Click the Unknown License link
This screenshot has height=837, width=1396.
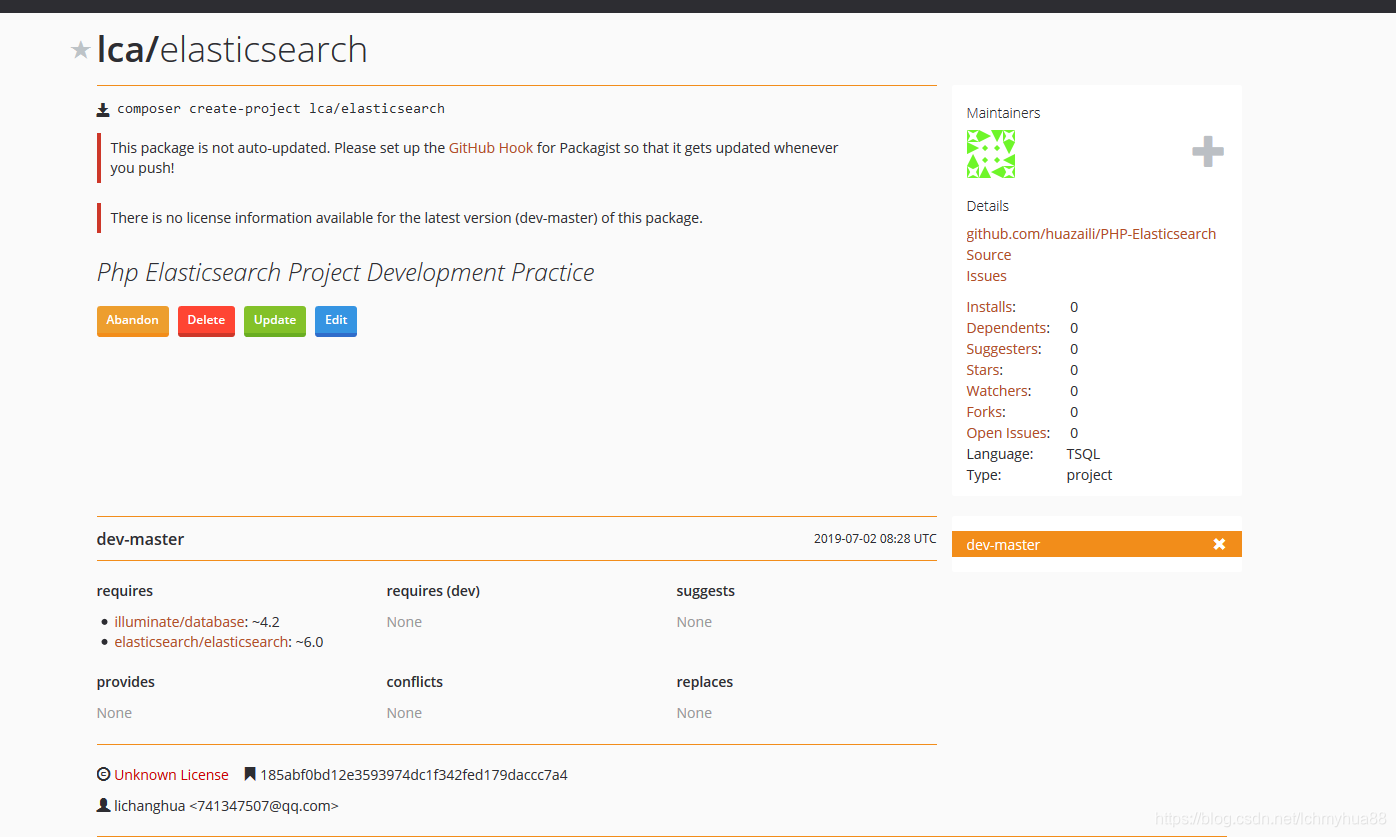171,775
